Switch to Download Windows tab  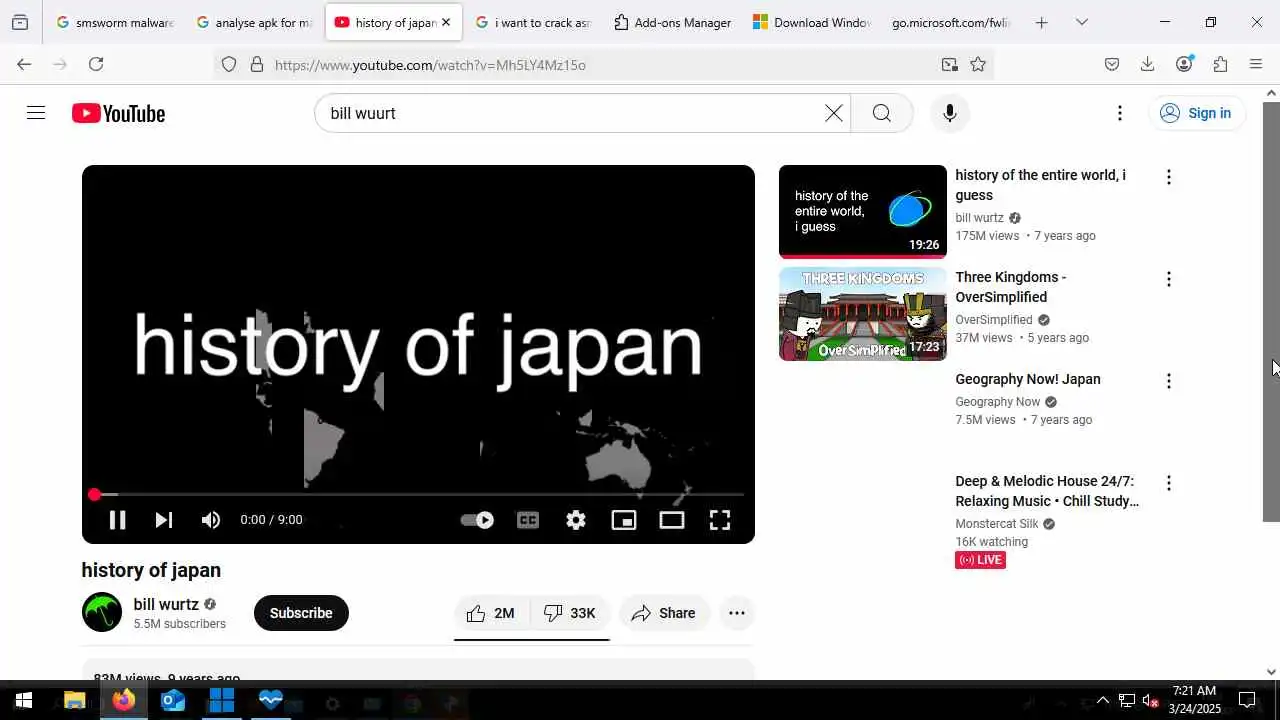pos(811,22)
